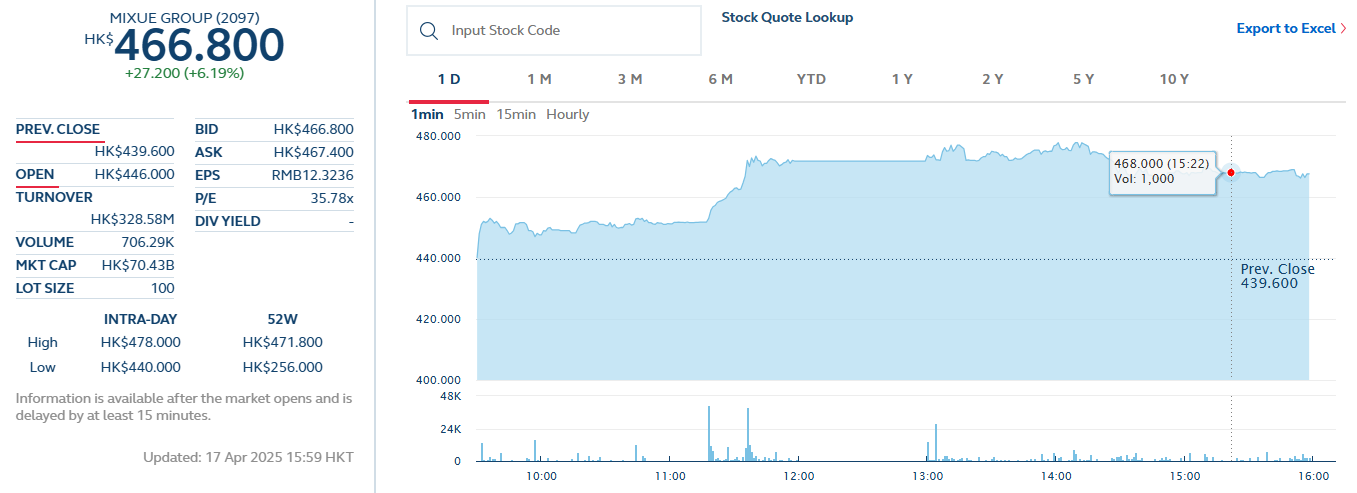Select the Hourly interval option
This screenshot has width=1357, height=493.
coord(568,115)
